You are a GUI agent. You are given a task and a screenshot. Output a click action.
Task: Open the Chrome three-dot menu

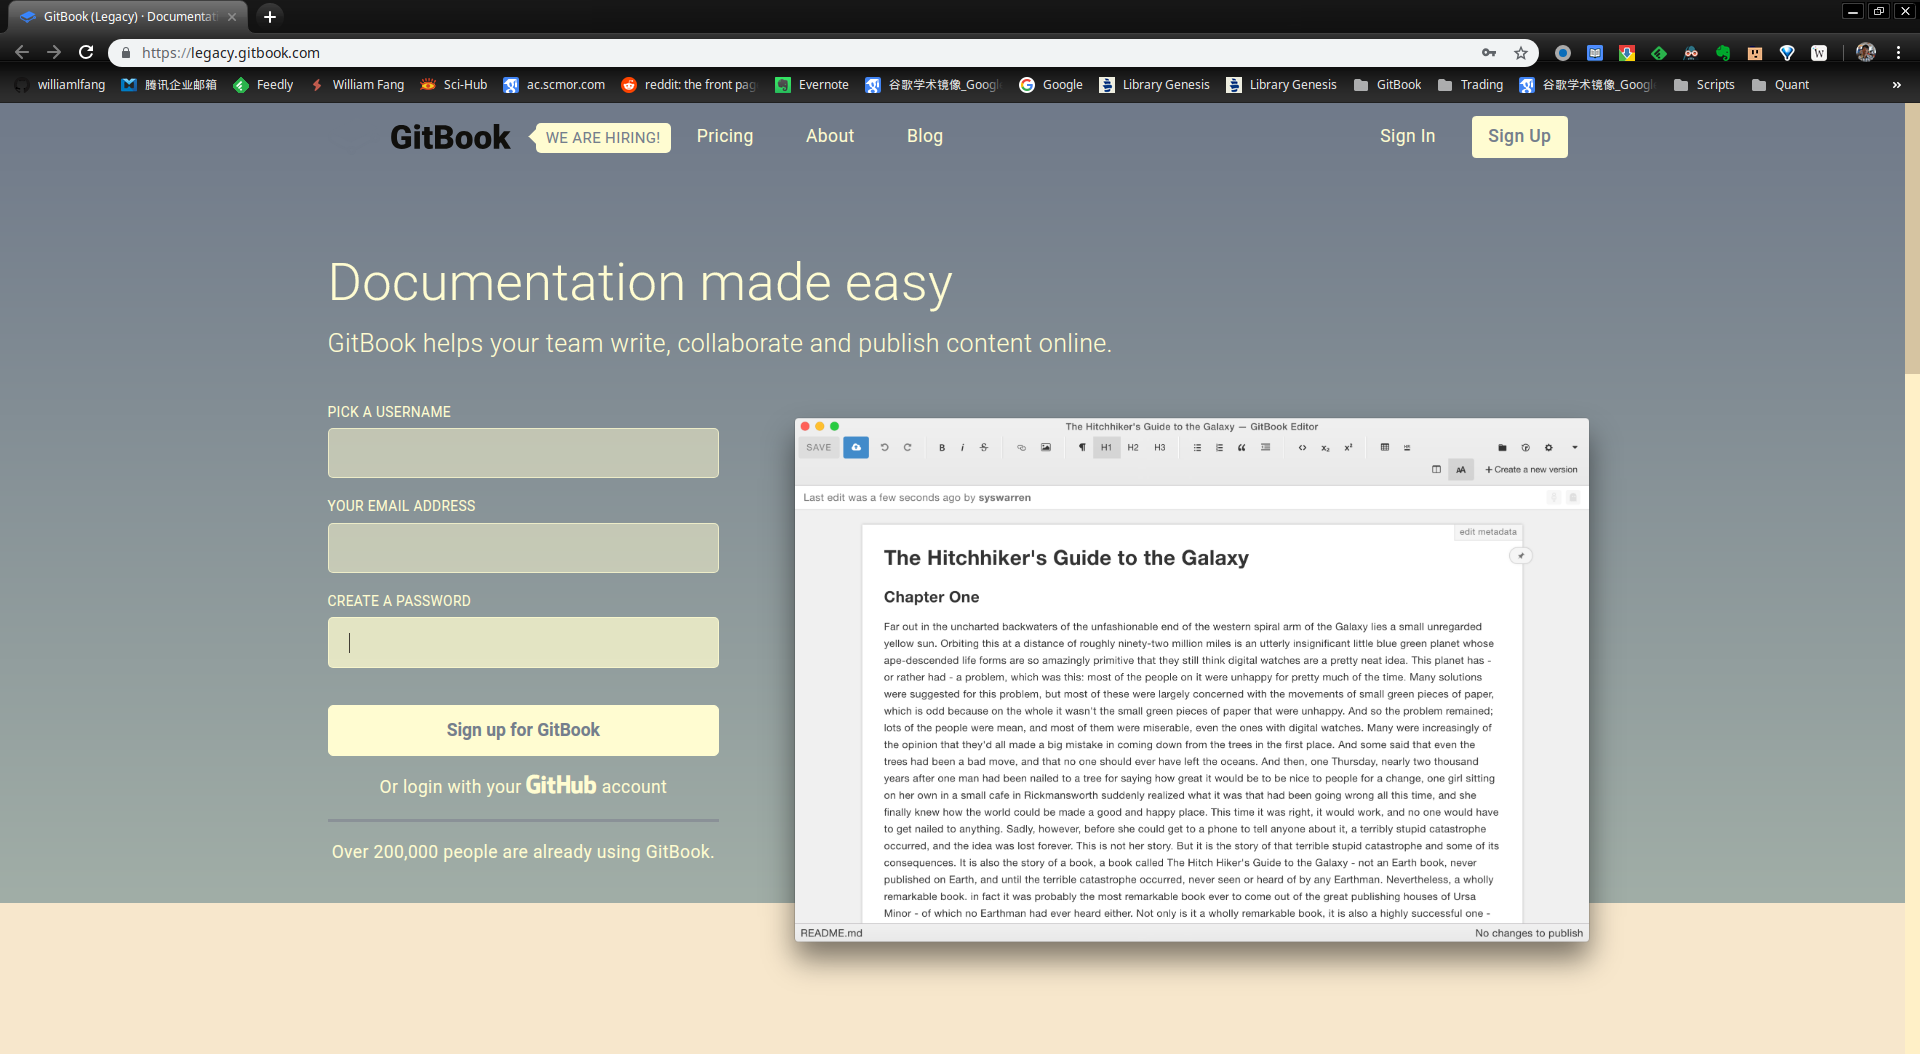coord(1898,53)
